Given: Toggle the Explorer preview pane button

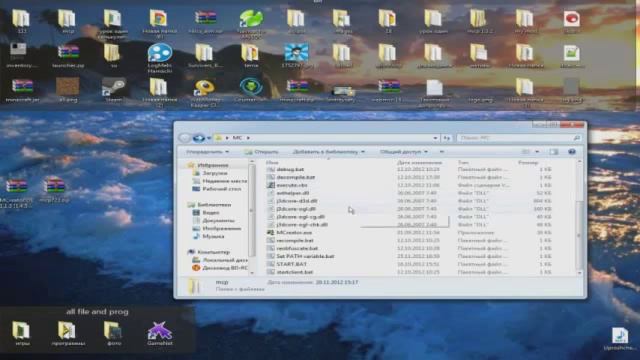Looking at the screenshot, I should [x=553, y=152].
